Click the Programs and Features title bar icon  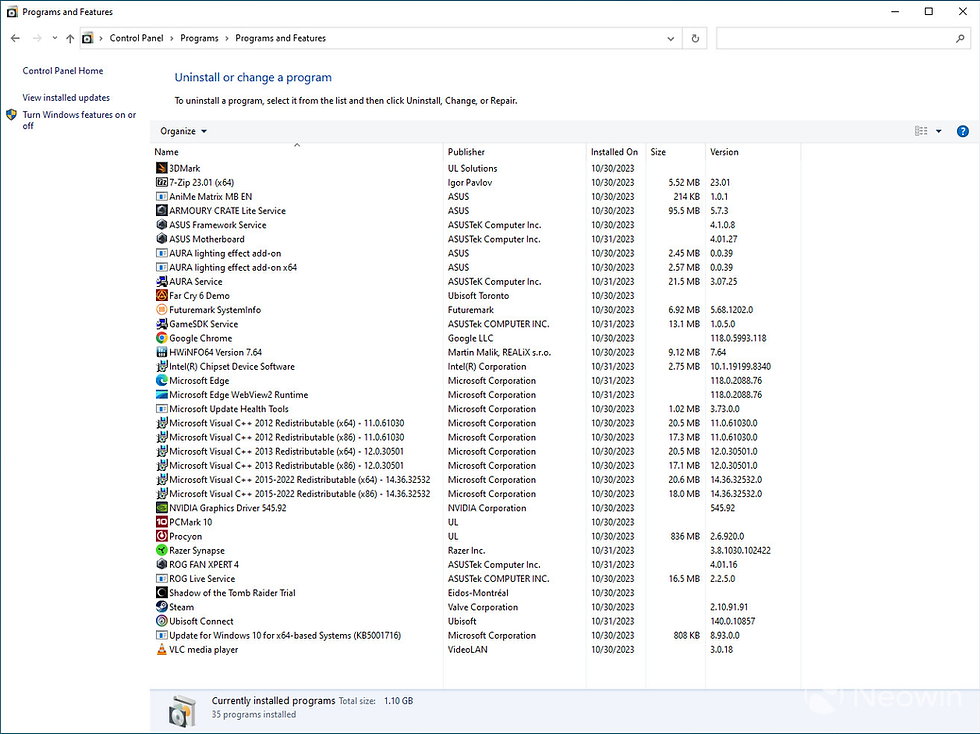click(x=12, y=12)
